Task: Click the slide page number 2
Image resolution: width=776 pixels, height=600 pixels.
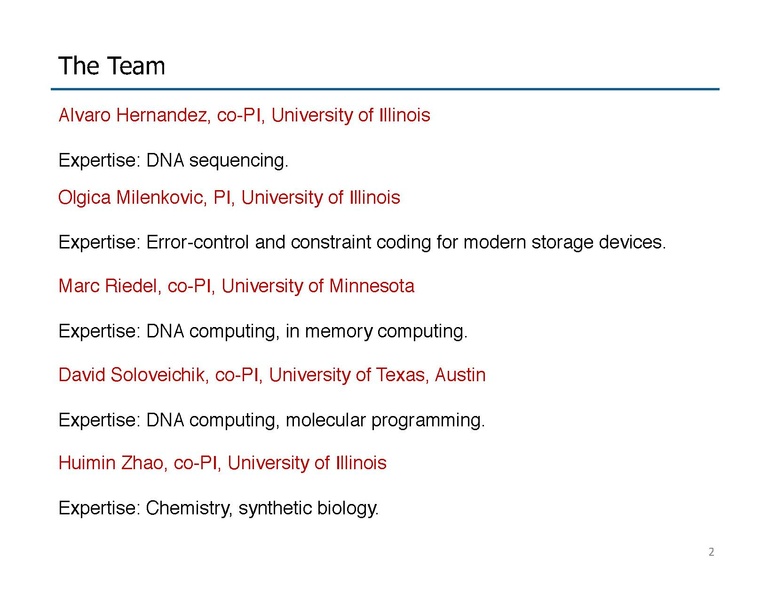Action: click(x=711, y=552)
